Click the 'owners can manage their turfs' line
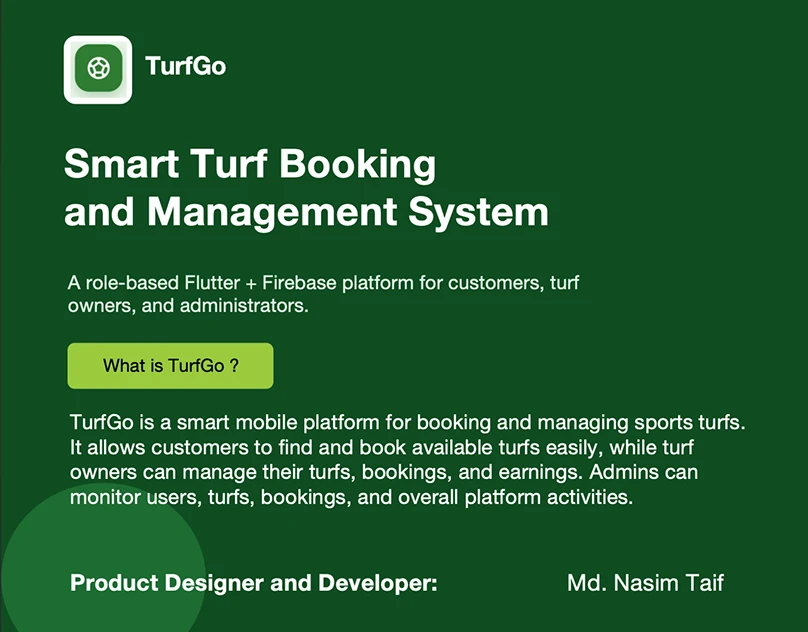Viewport: 808px width, 632px height. [x=384, y=472]
